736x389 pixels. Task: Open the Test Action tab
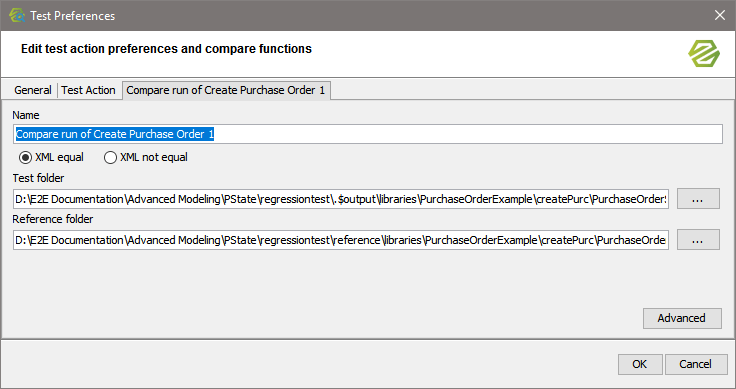[88, 90]
